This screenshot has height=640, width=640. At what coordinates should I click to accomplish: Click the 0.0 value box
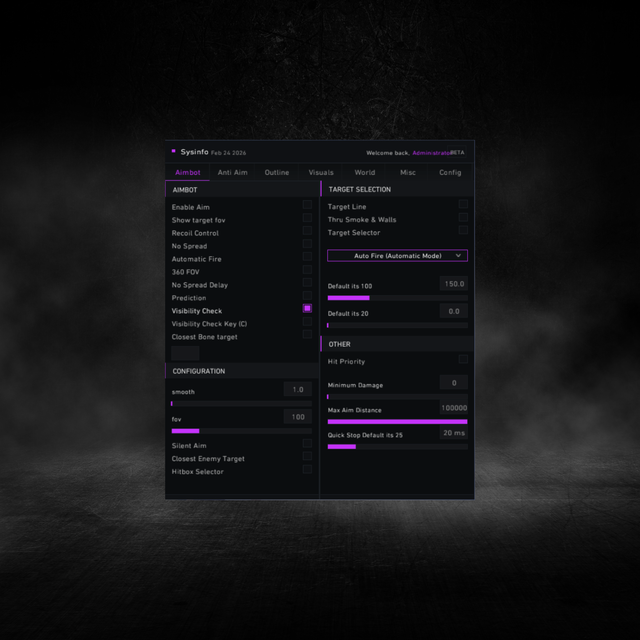tap(454, 311)
